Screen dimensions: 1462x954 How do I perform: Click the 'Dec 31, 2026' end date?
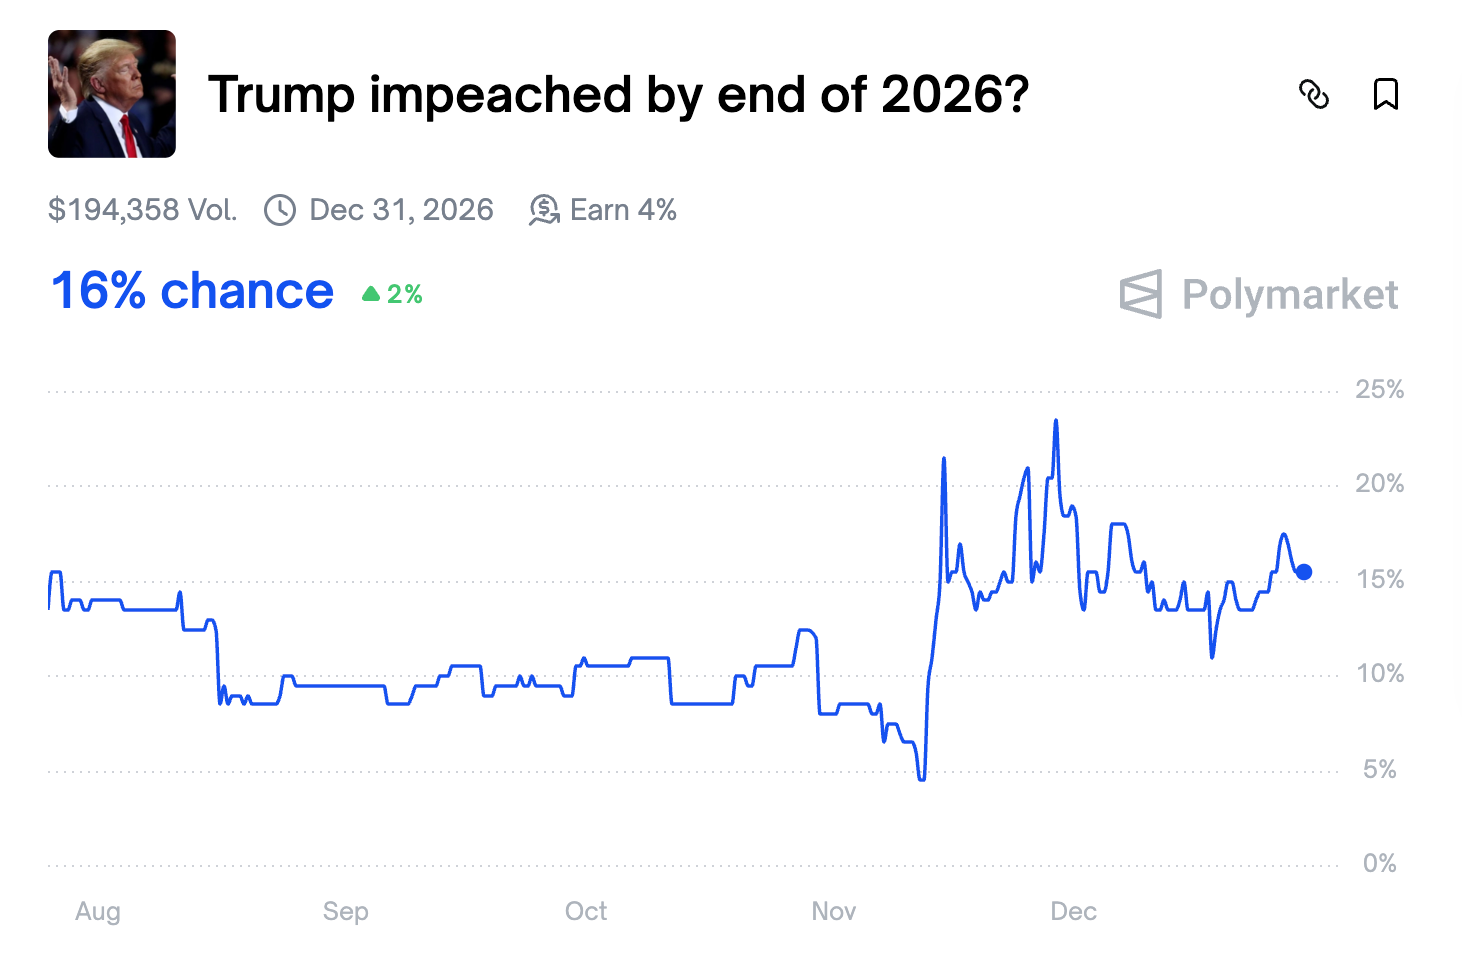click(401, 210)
